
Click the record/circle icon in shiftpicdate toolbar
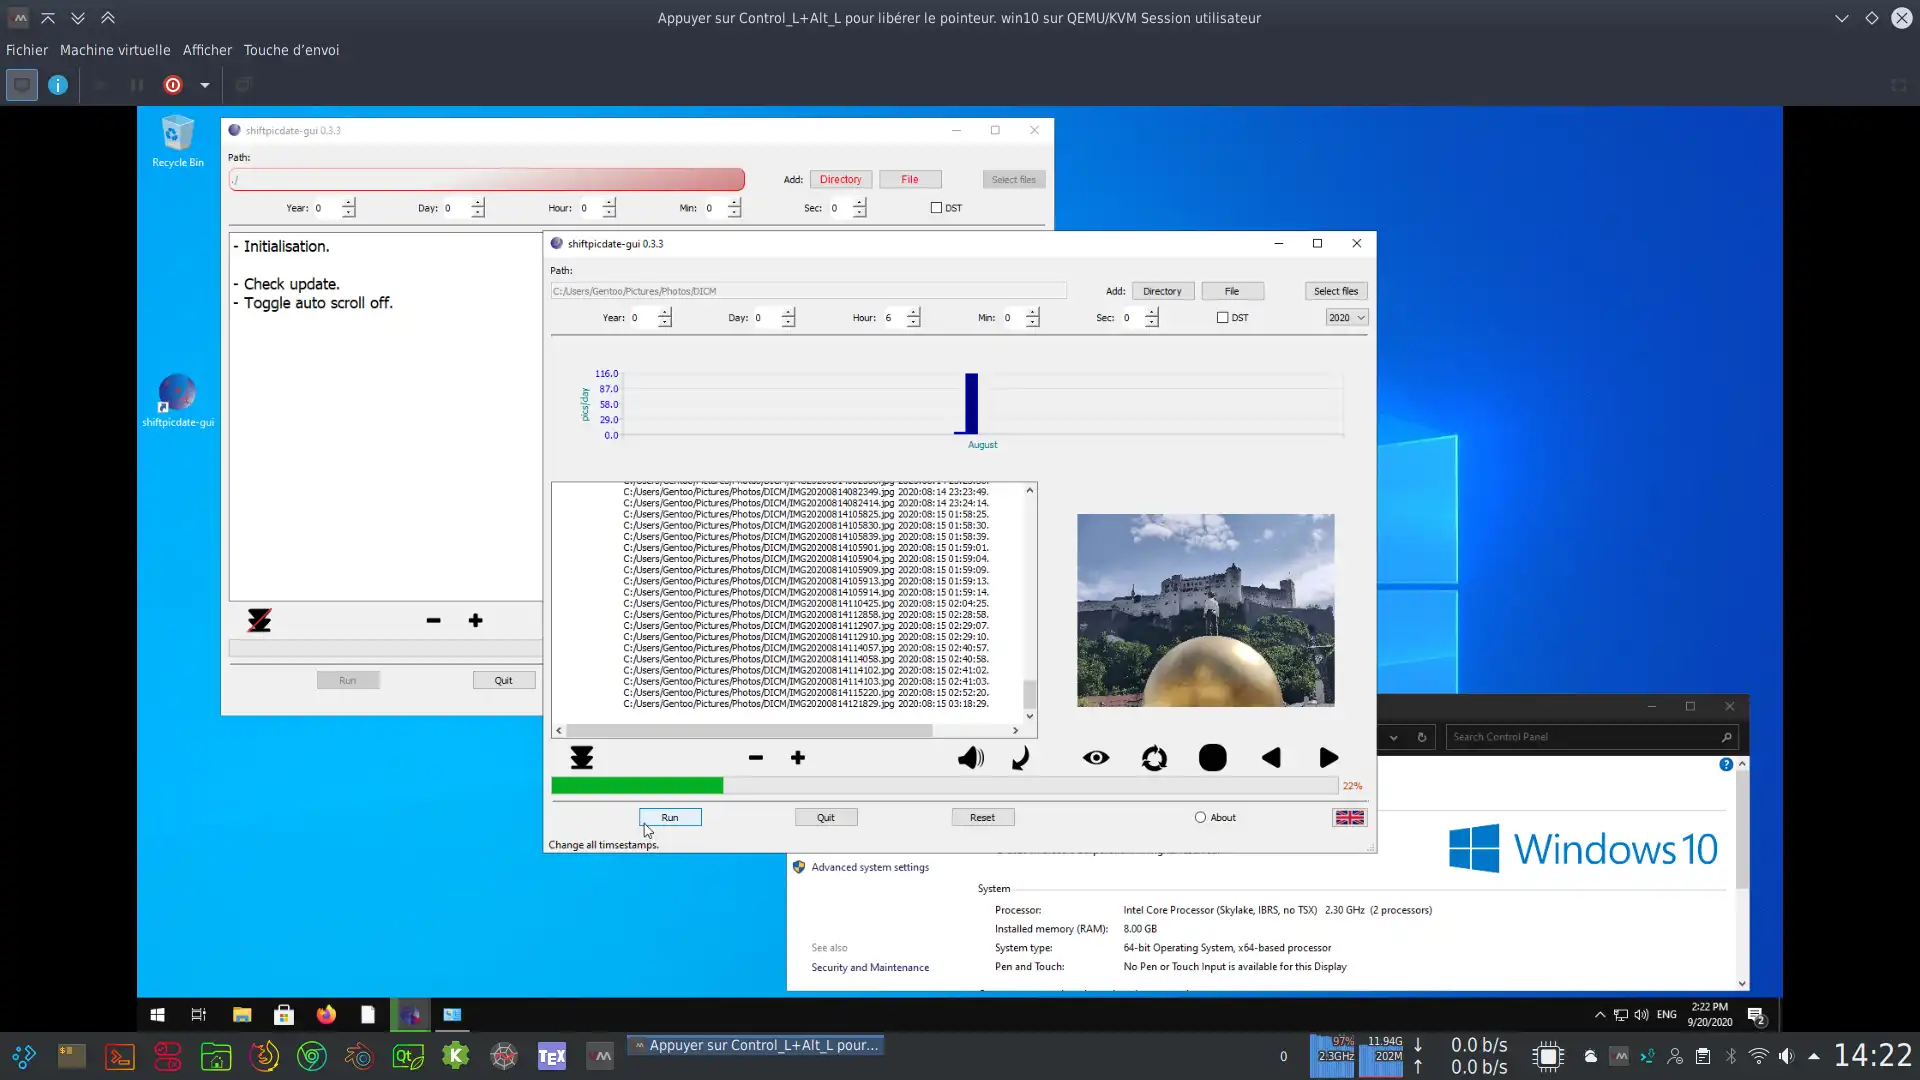1212,757
